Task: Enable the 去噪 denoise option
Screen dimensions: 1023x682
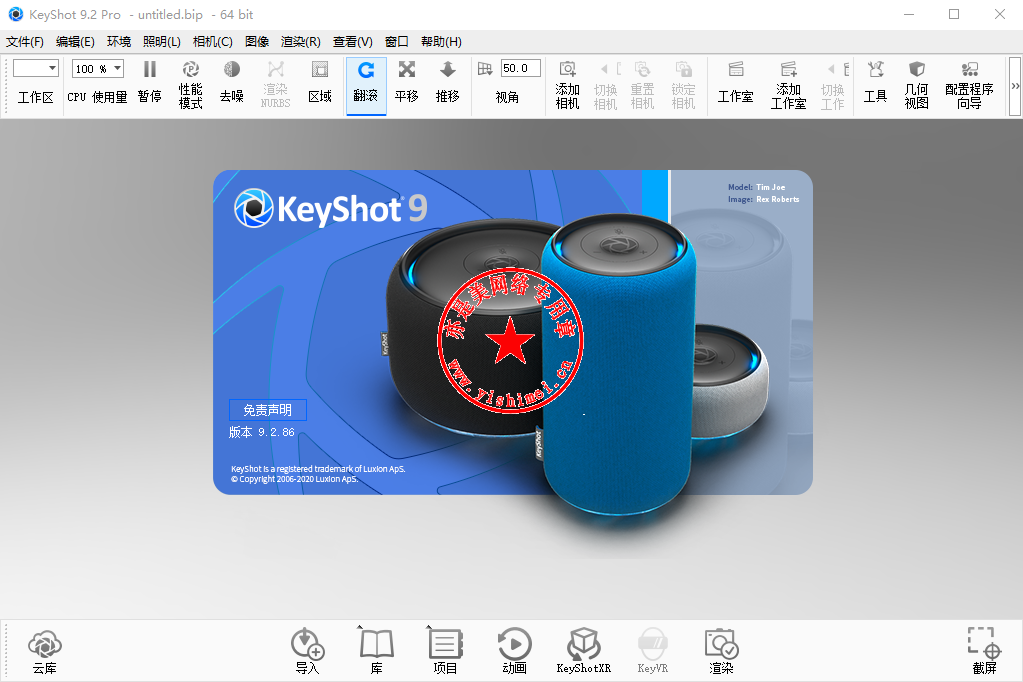Action: click(232, 85)
